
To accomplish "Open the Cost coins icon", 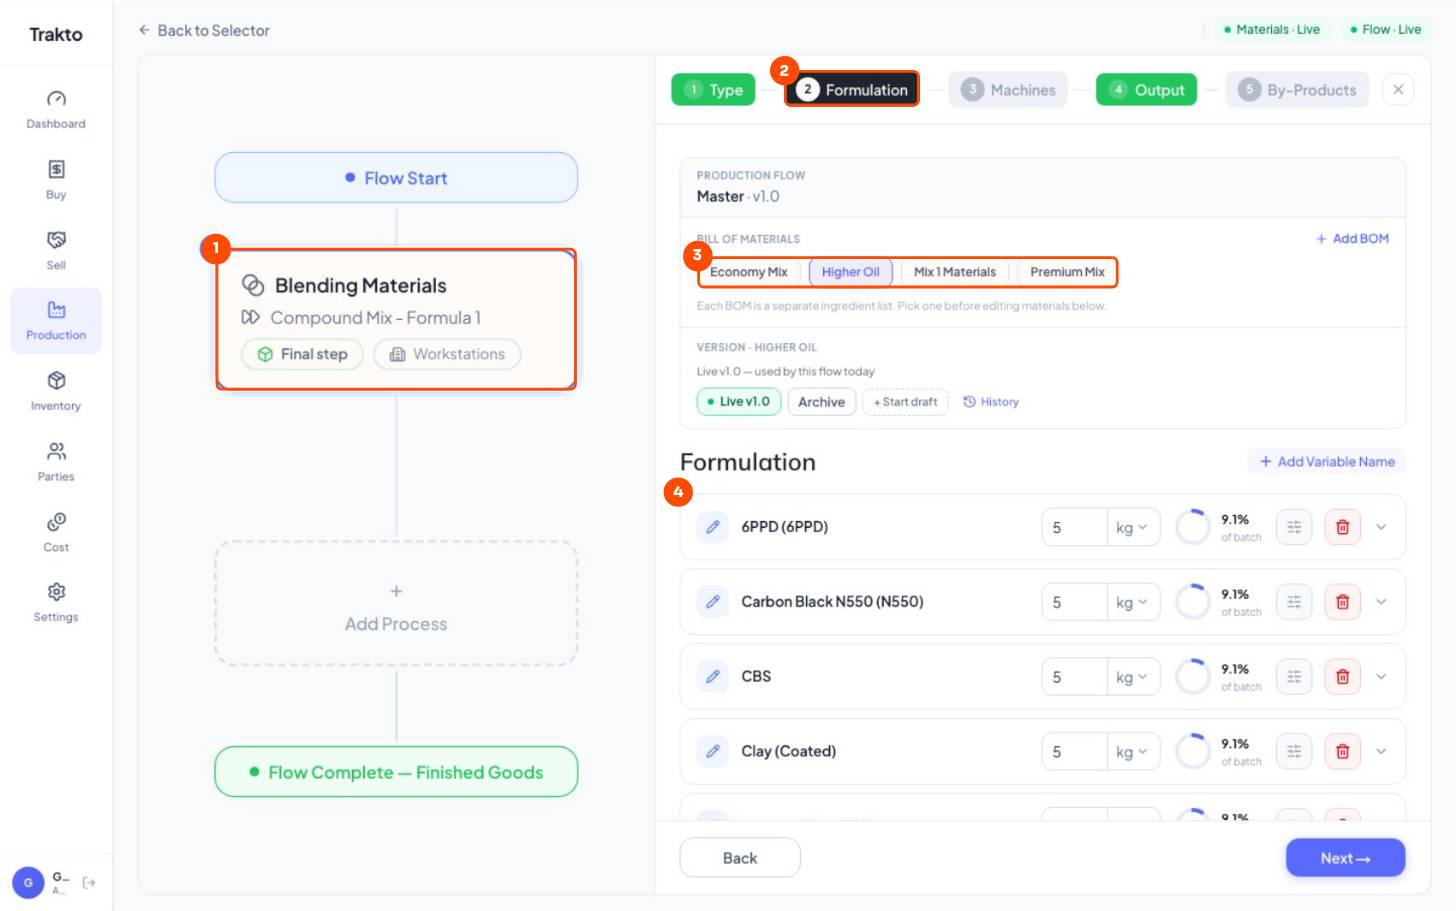I will (56, 522).
